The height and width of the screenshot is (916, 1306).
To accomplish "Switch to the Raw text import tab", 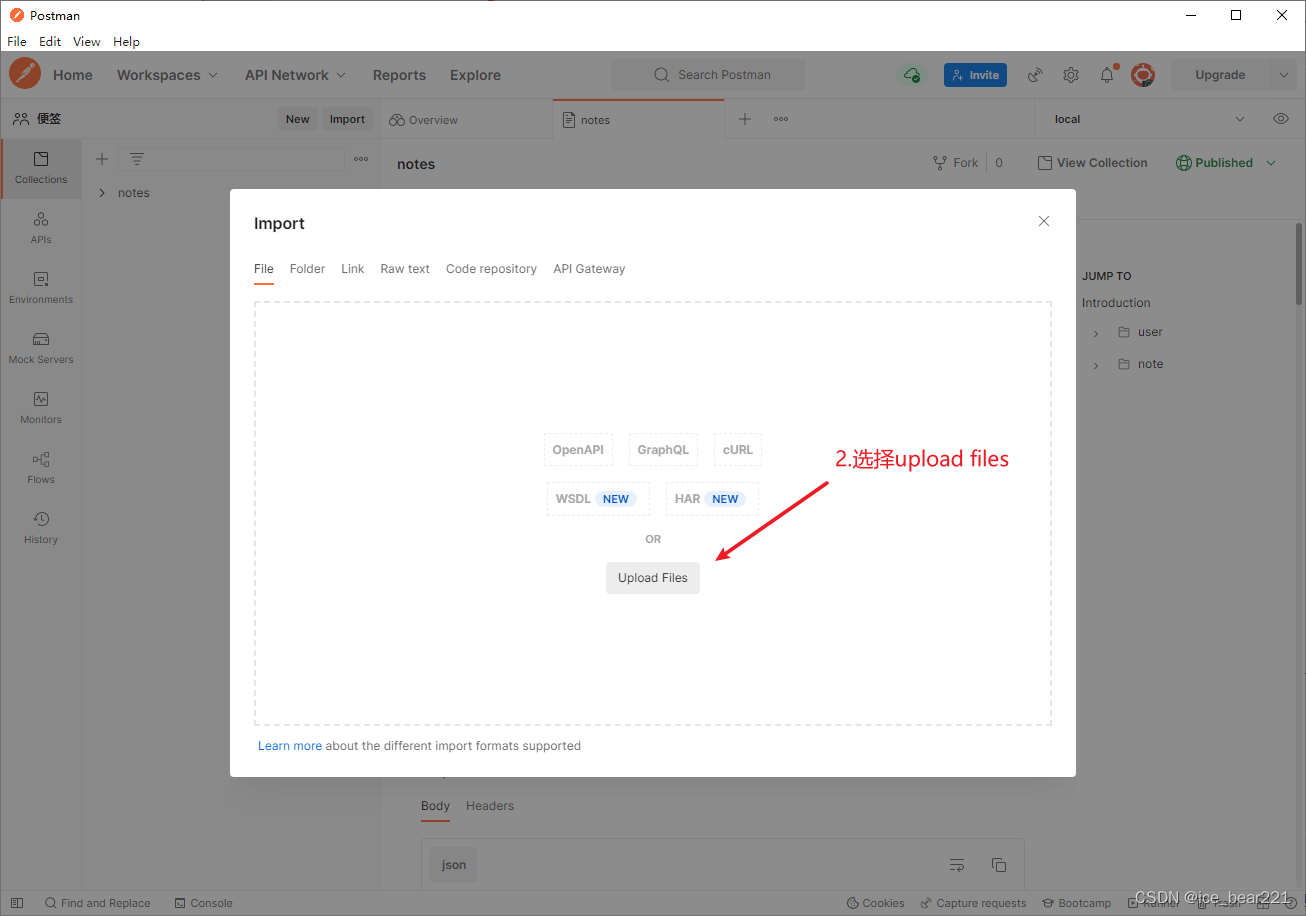I will [405, 269].
